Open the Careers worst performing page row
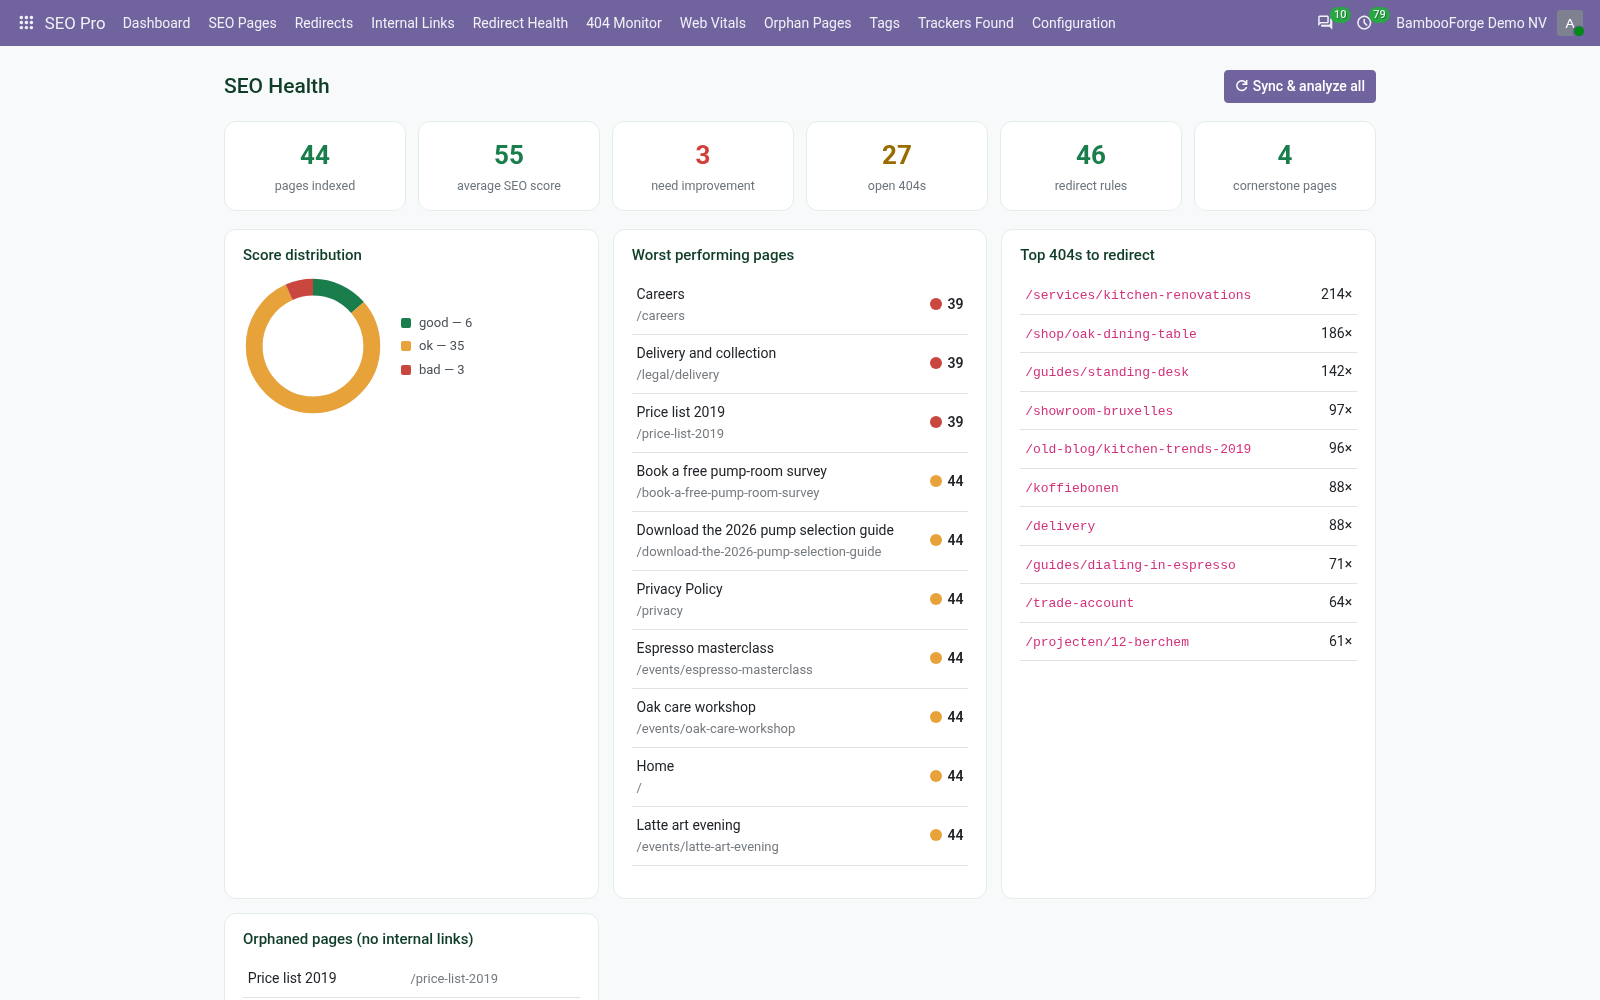This screenshot has height=1000, width=1600. (800, 305)
